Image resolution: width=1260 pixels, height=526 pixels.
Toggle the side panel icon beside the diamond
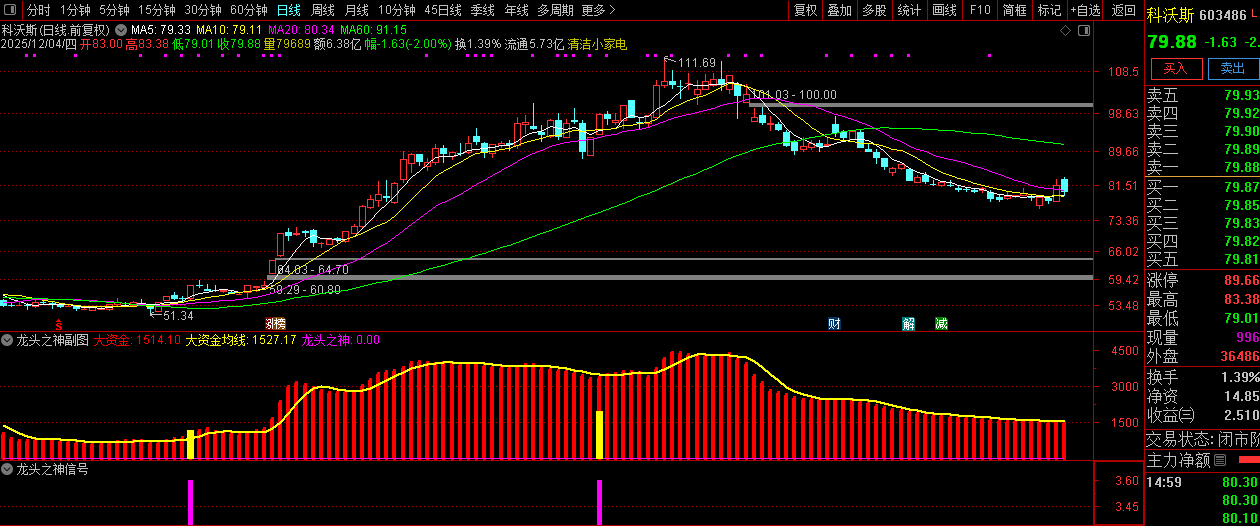tap(1084, 31)
